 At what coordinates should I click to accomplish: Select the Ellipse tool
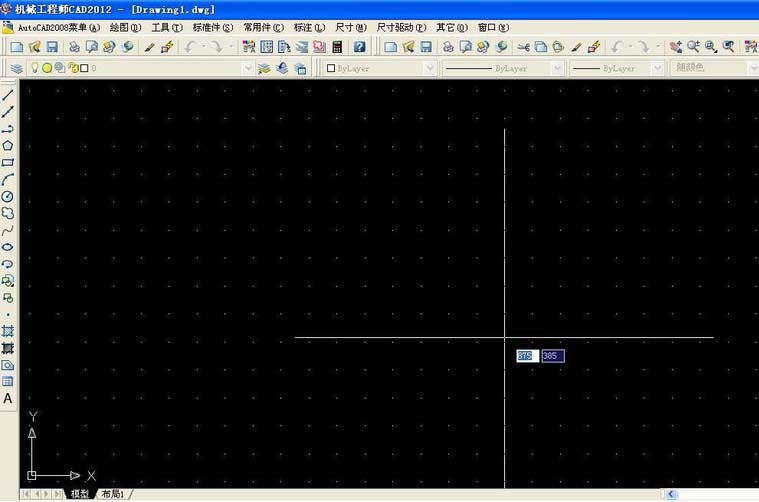[x=8, y=247]
